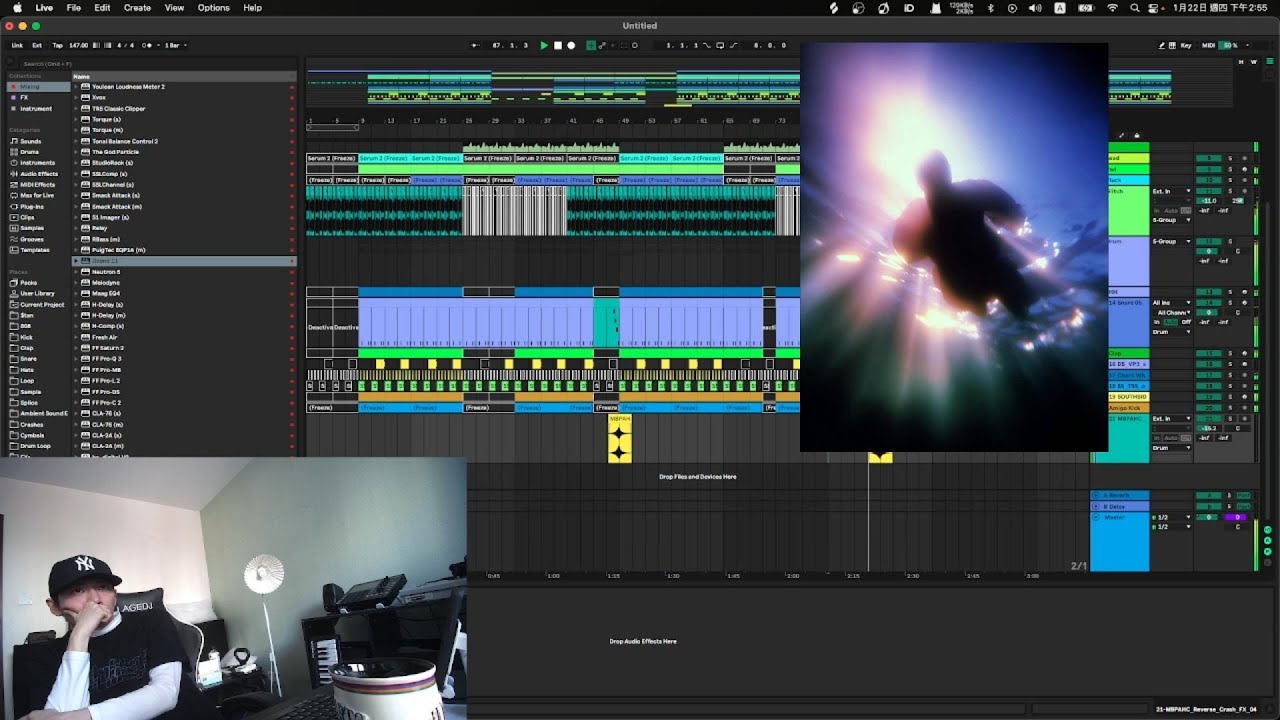Toggle the Link button
This screenshot has width=1280, height=720.
tap(17, 45)
